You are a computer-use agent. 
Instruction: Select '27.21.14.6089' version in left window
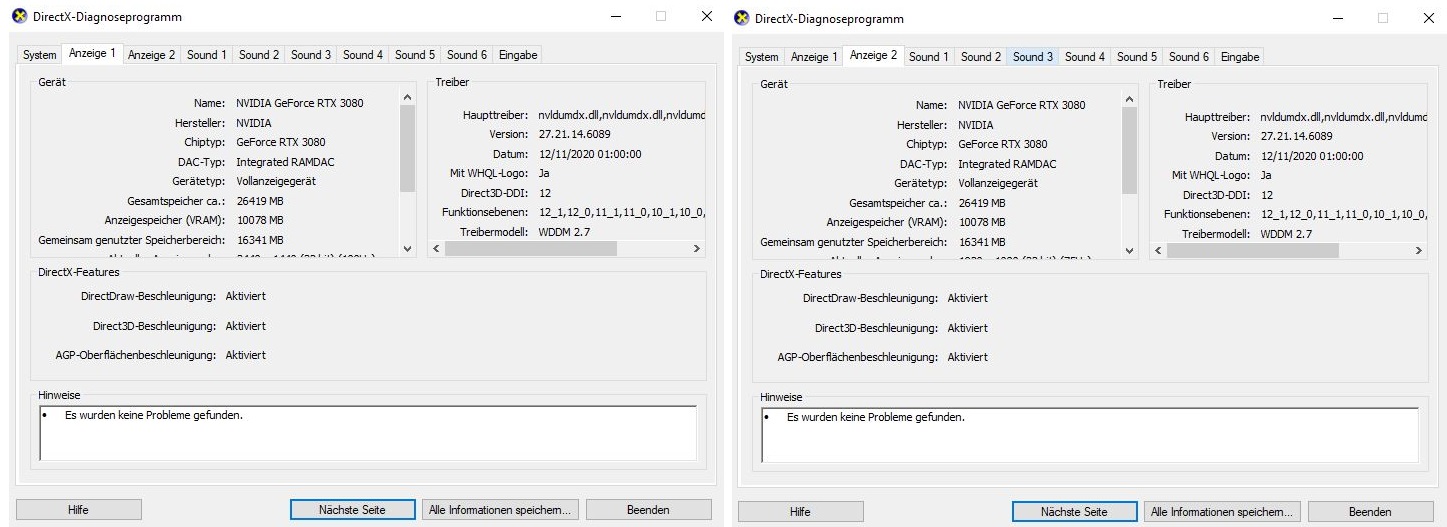574,134
